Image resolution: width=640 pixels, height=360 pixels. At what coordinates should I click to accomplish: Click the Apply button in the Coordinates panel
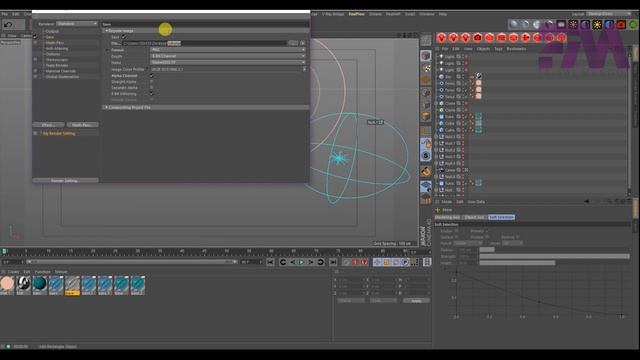(x=416, y=301)
